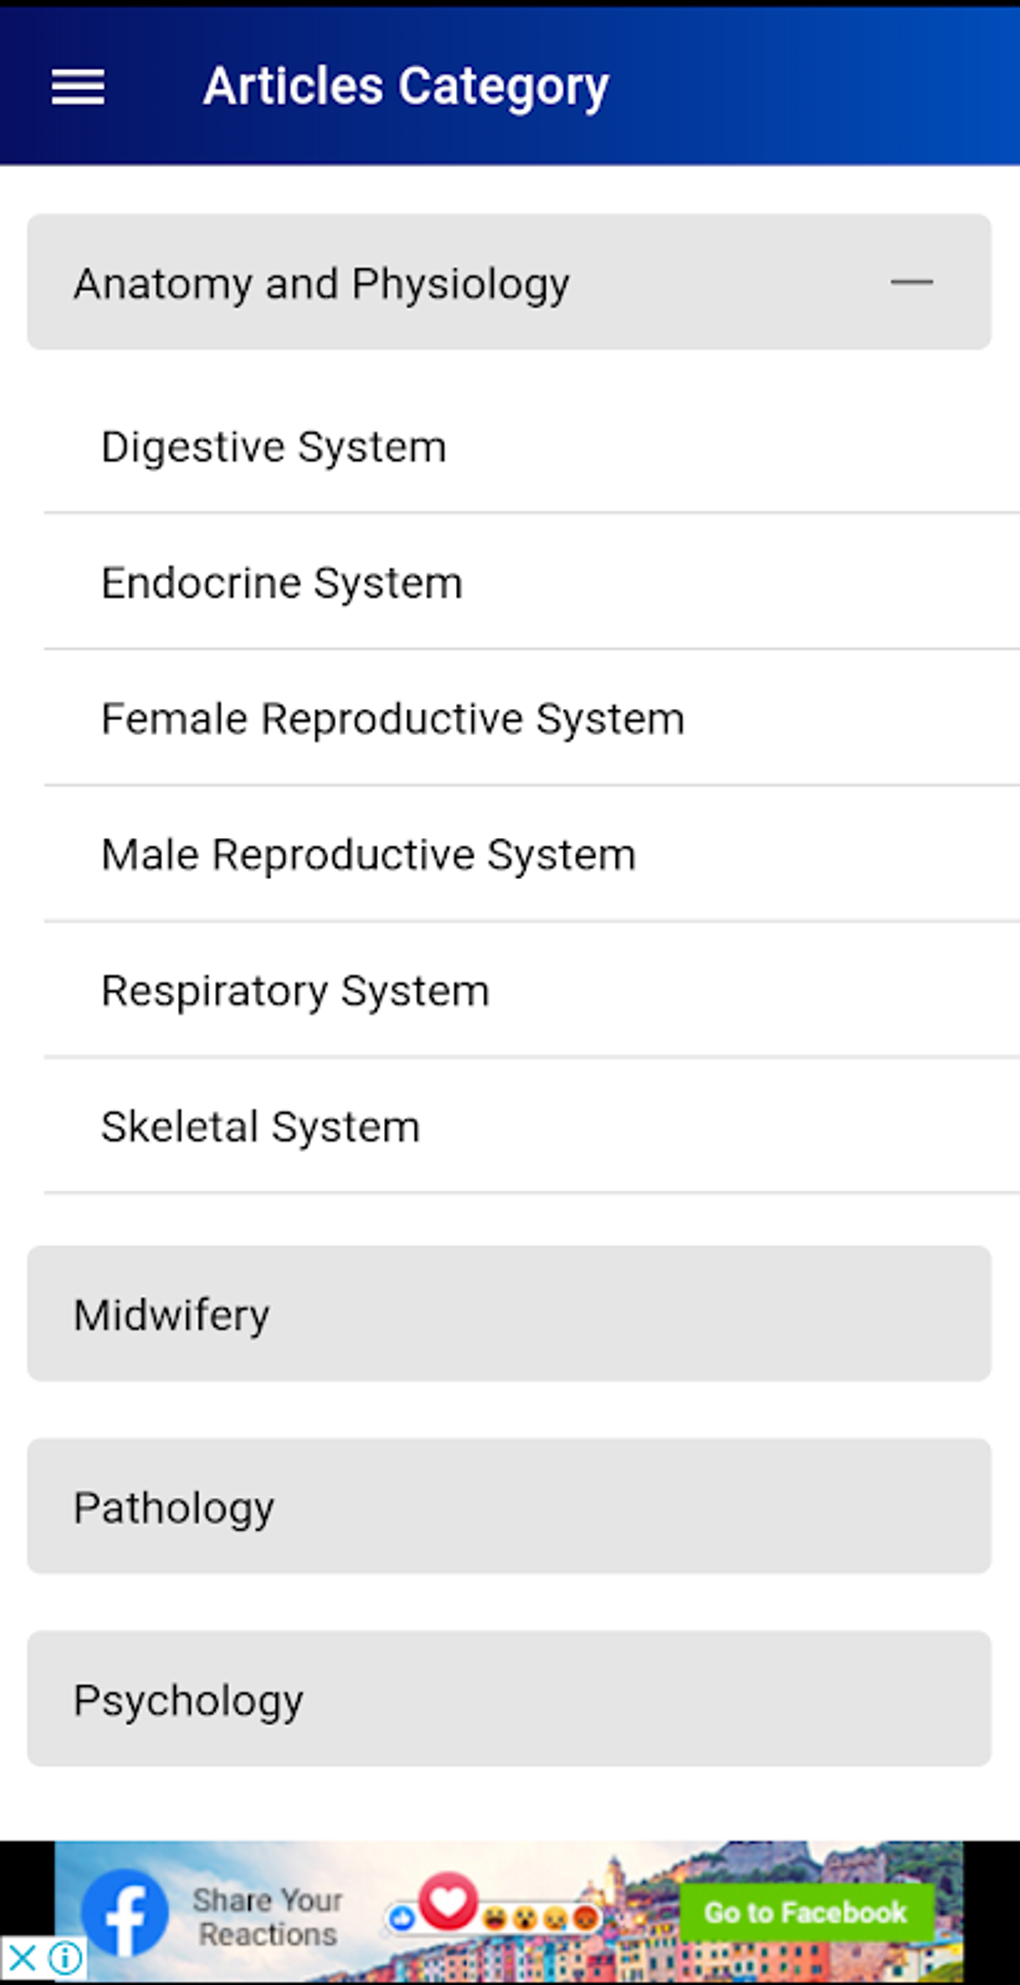Click the heart reaction icon in ad
The image size is (1020, 1985).
click(448, 1900)
